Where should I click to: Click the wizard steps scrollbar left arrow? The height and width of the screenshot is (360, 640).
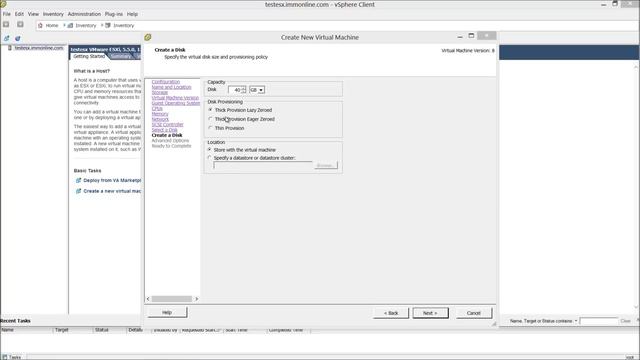click(x=148, y=299)
